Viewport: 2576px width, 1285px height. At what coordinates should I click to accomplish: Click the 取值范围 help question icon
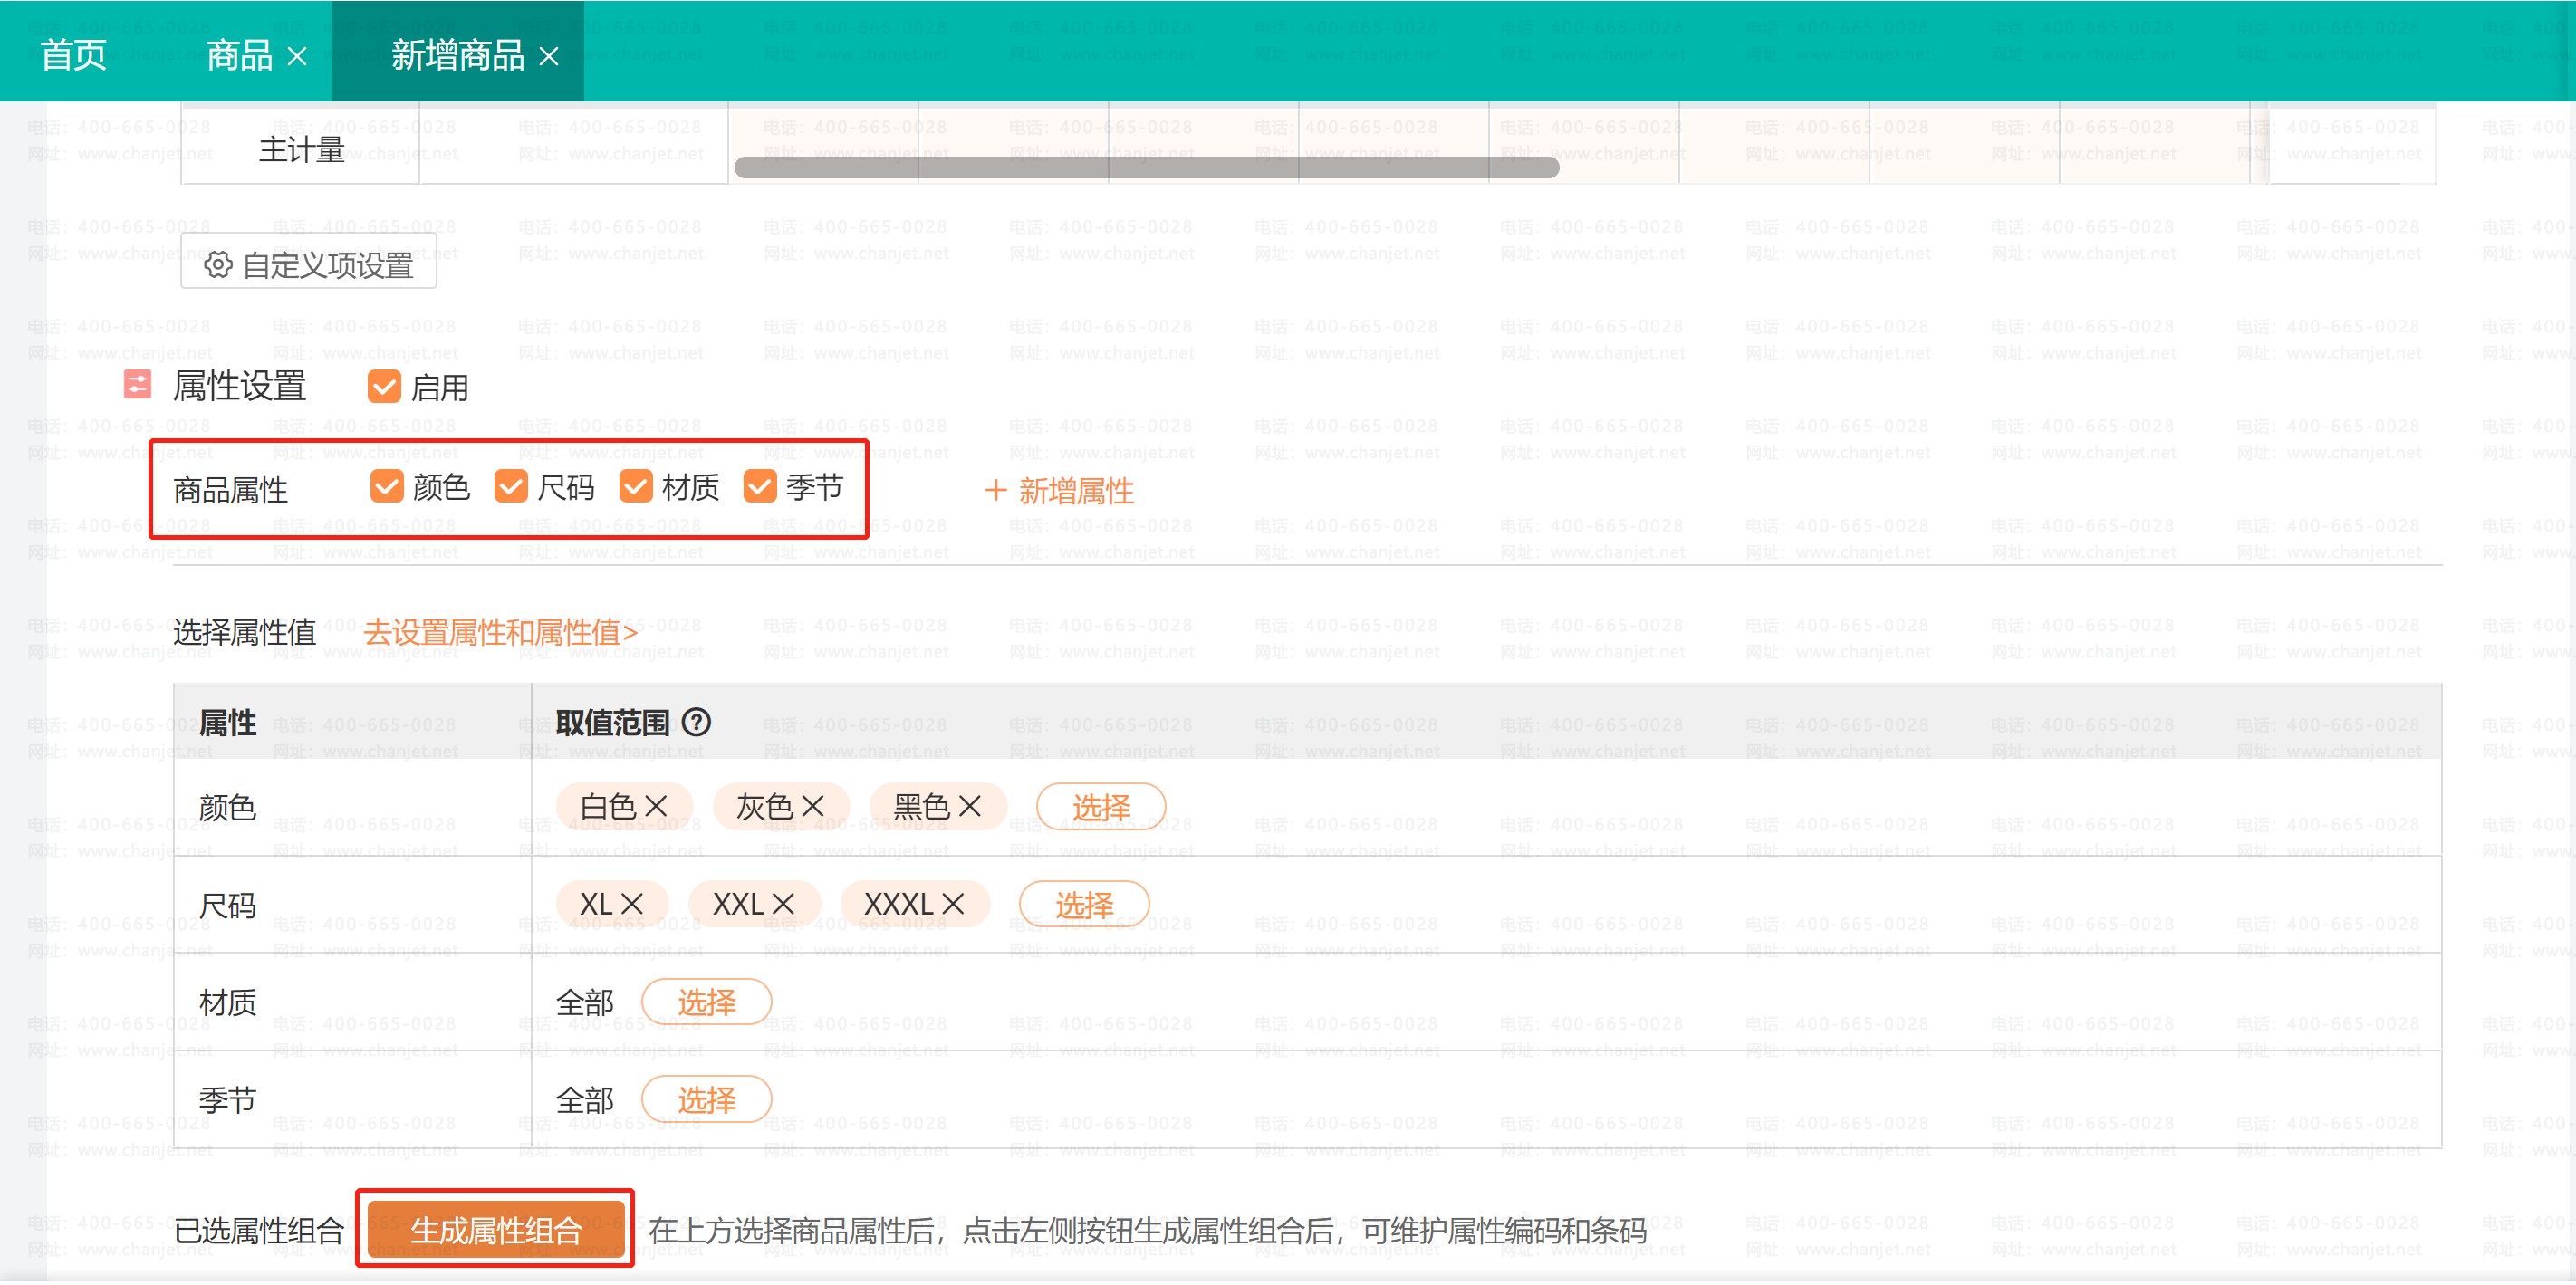pyautogui.click(x=696, y=722)
